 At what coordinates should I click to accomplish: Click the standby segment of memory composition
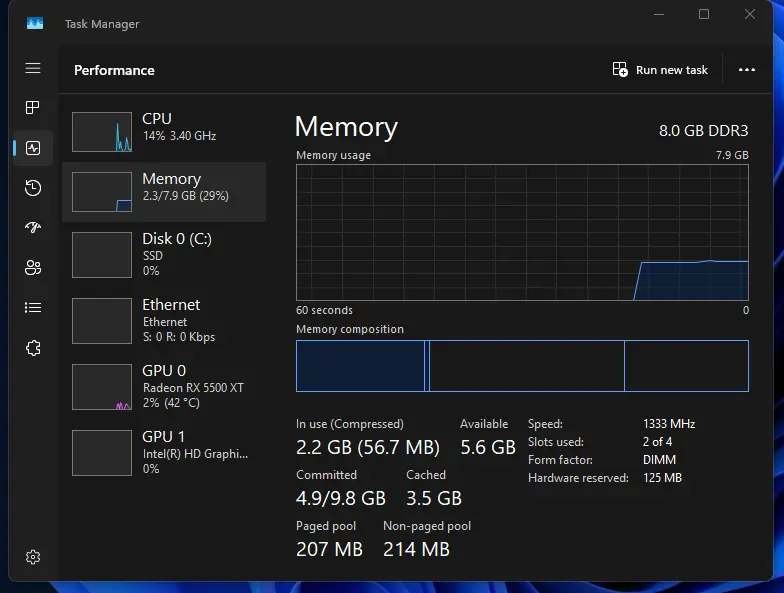click(x=527, y=366)
